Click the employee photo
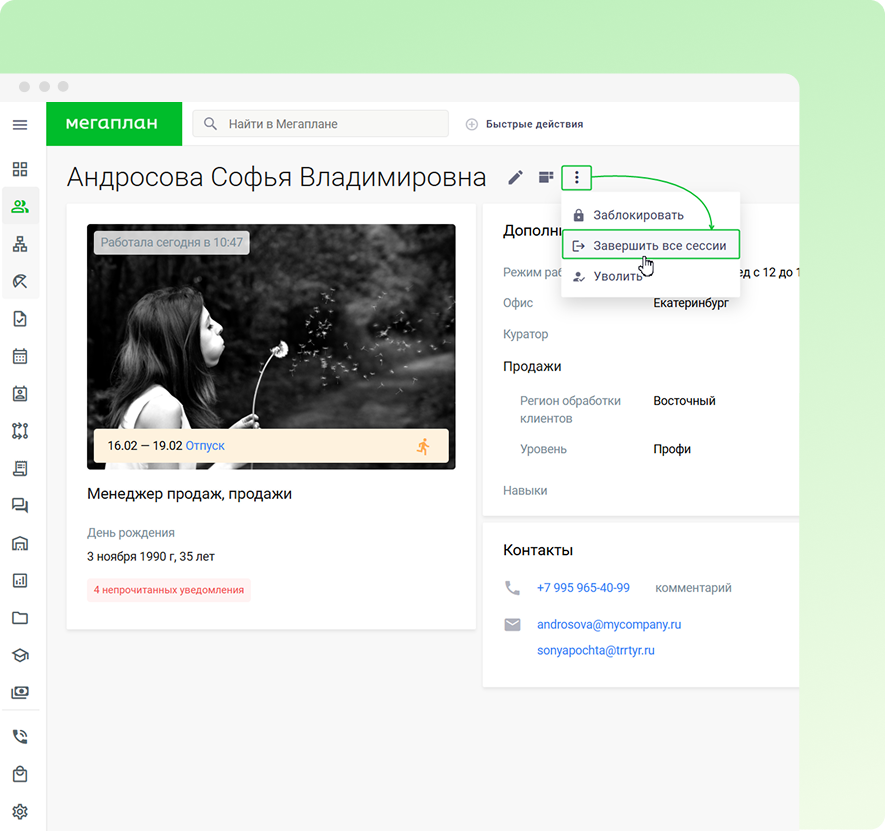Screen dimensions: 885x831 (271, 347)
